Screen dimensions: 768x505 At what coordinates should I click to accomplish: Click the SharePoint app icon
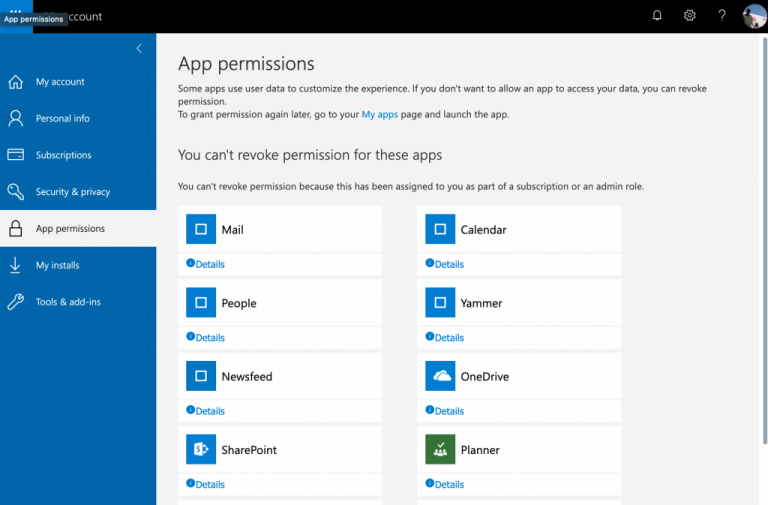coord(201,449)
